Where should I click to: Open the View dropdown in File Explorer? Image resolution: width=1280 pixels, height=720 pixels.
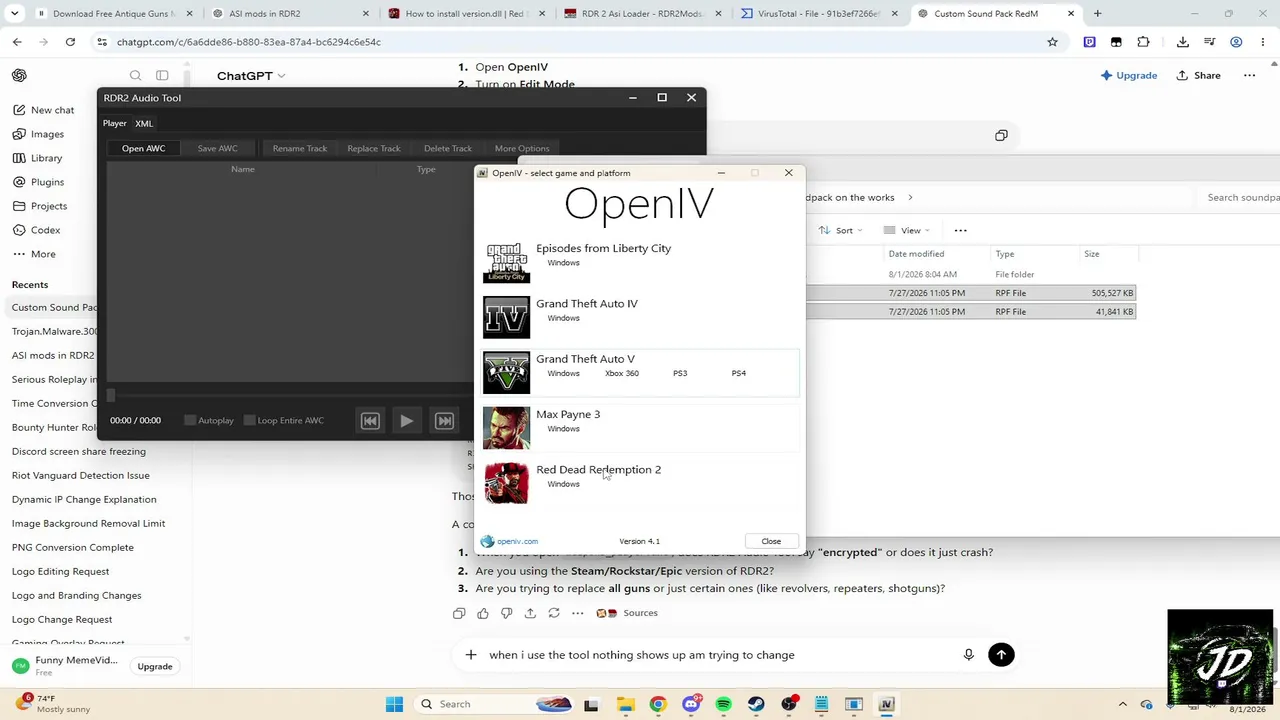pos(906,230)
